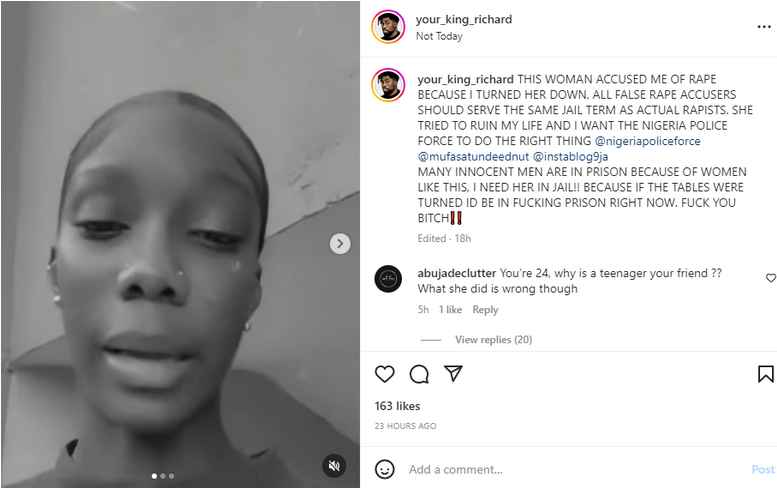Open abujadeclutter's profile avatar

(x=388, y=278)
